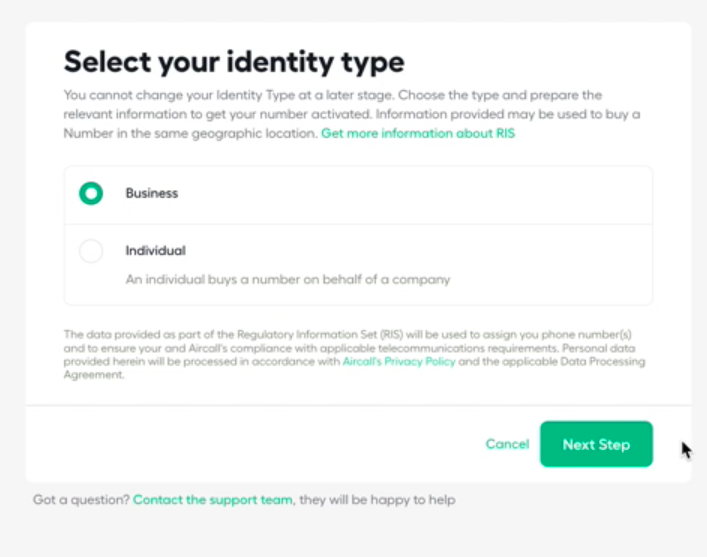The height and width of the screenshot is (557, 707).
Task: Click the Individual option label text
Action: tap(156, 250)
